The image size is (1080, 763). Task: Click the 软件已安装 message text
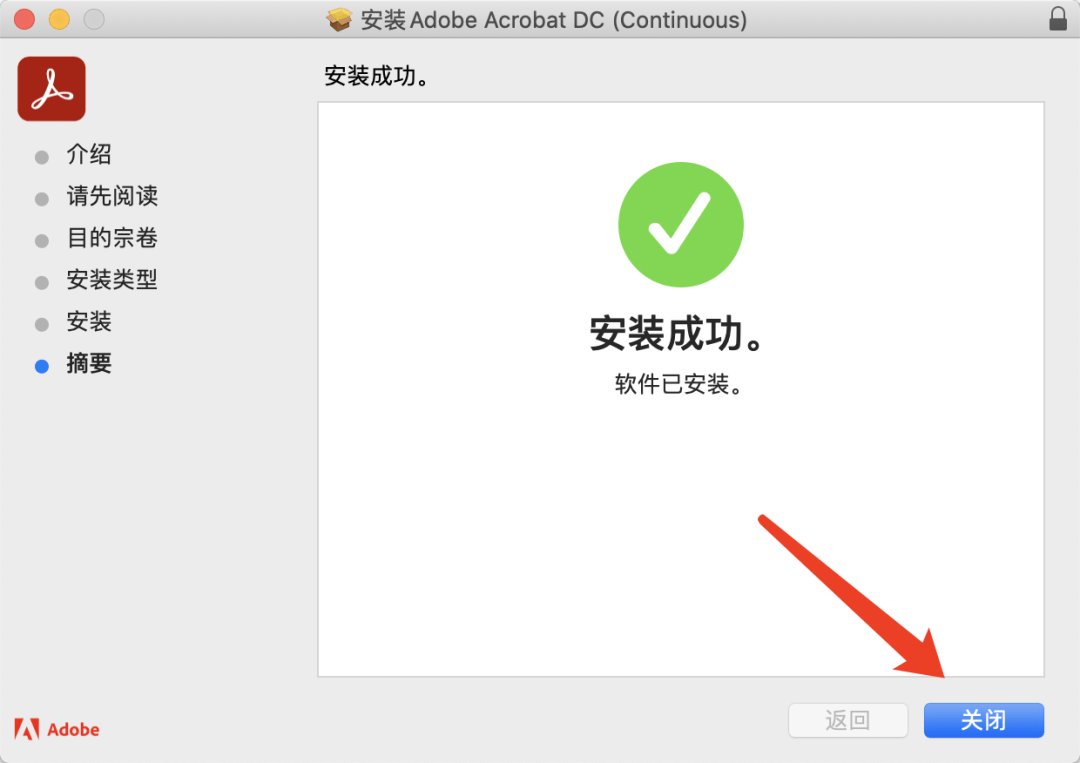tap(679, 384)
